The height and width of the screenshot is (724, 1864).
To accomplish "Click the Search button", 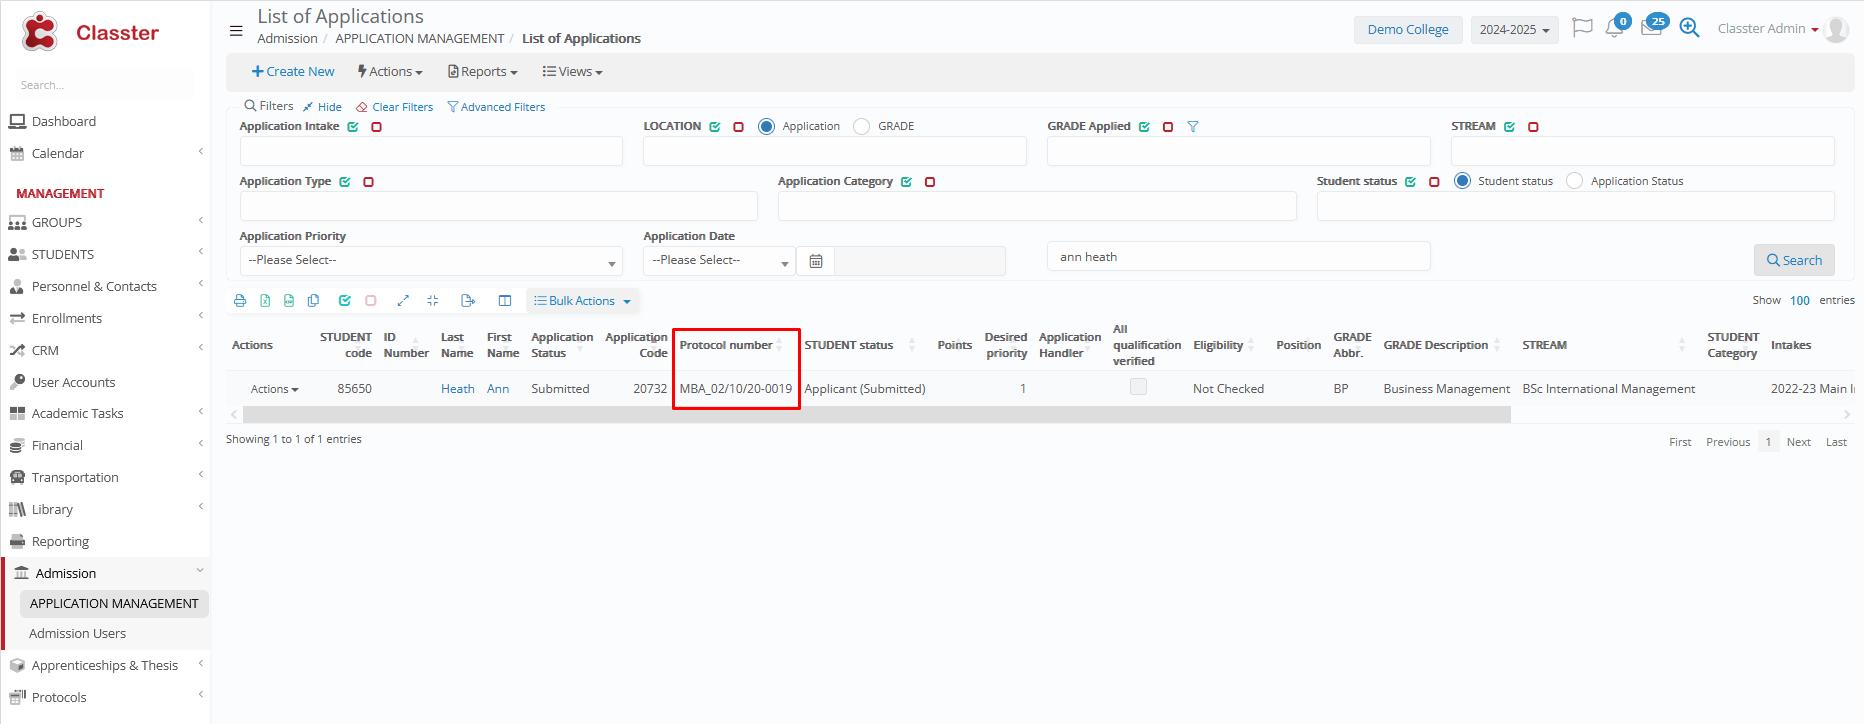I will coord(1794,260).
